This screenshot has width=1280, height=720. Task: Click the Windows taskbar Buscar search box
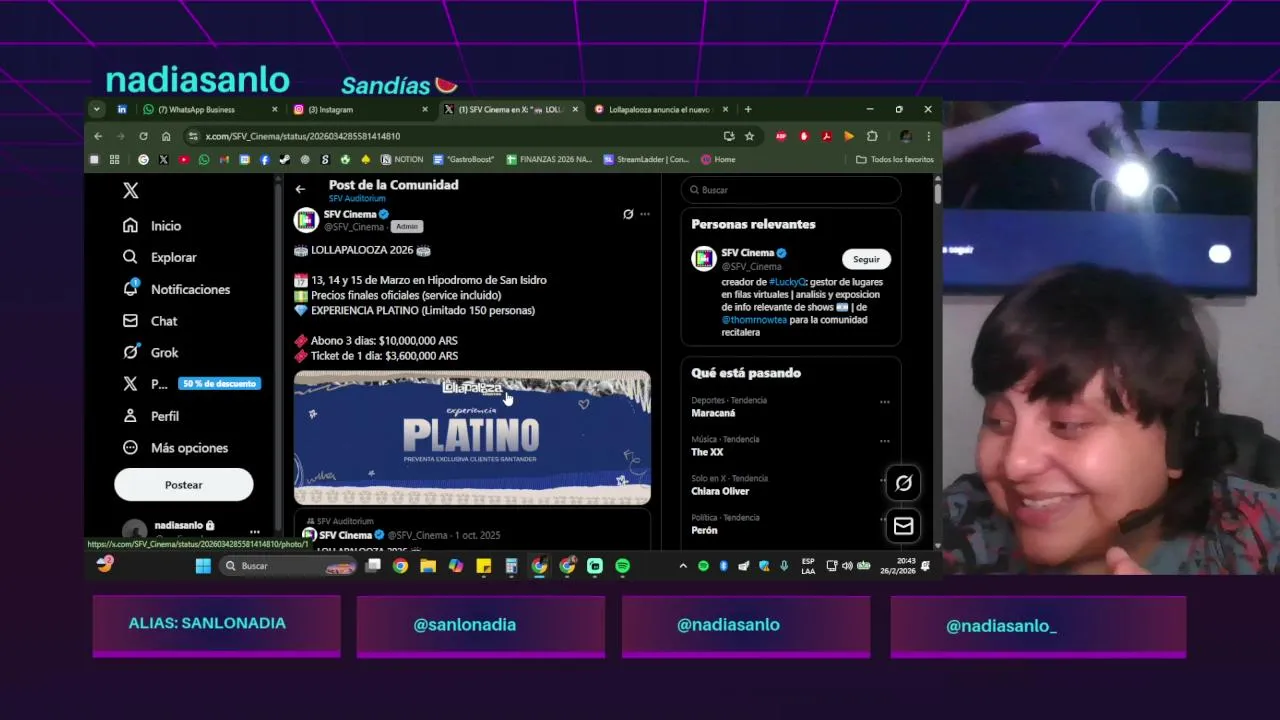click(290, 566)
